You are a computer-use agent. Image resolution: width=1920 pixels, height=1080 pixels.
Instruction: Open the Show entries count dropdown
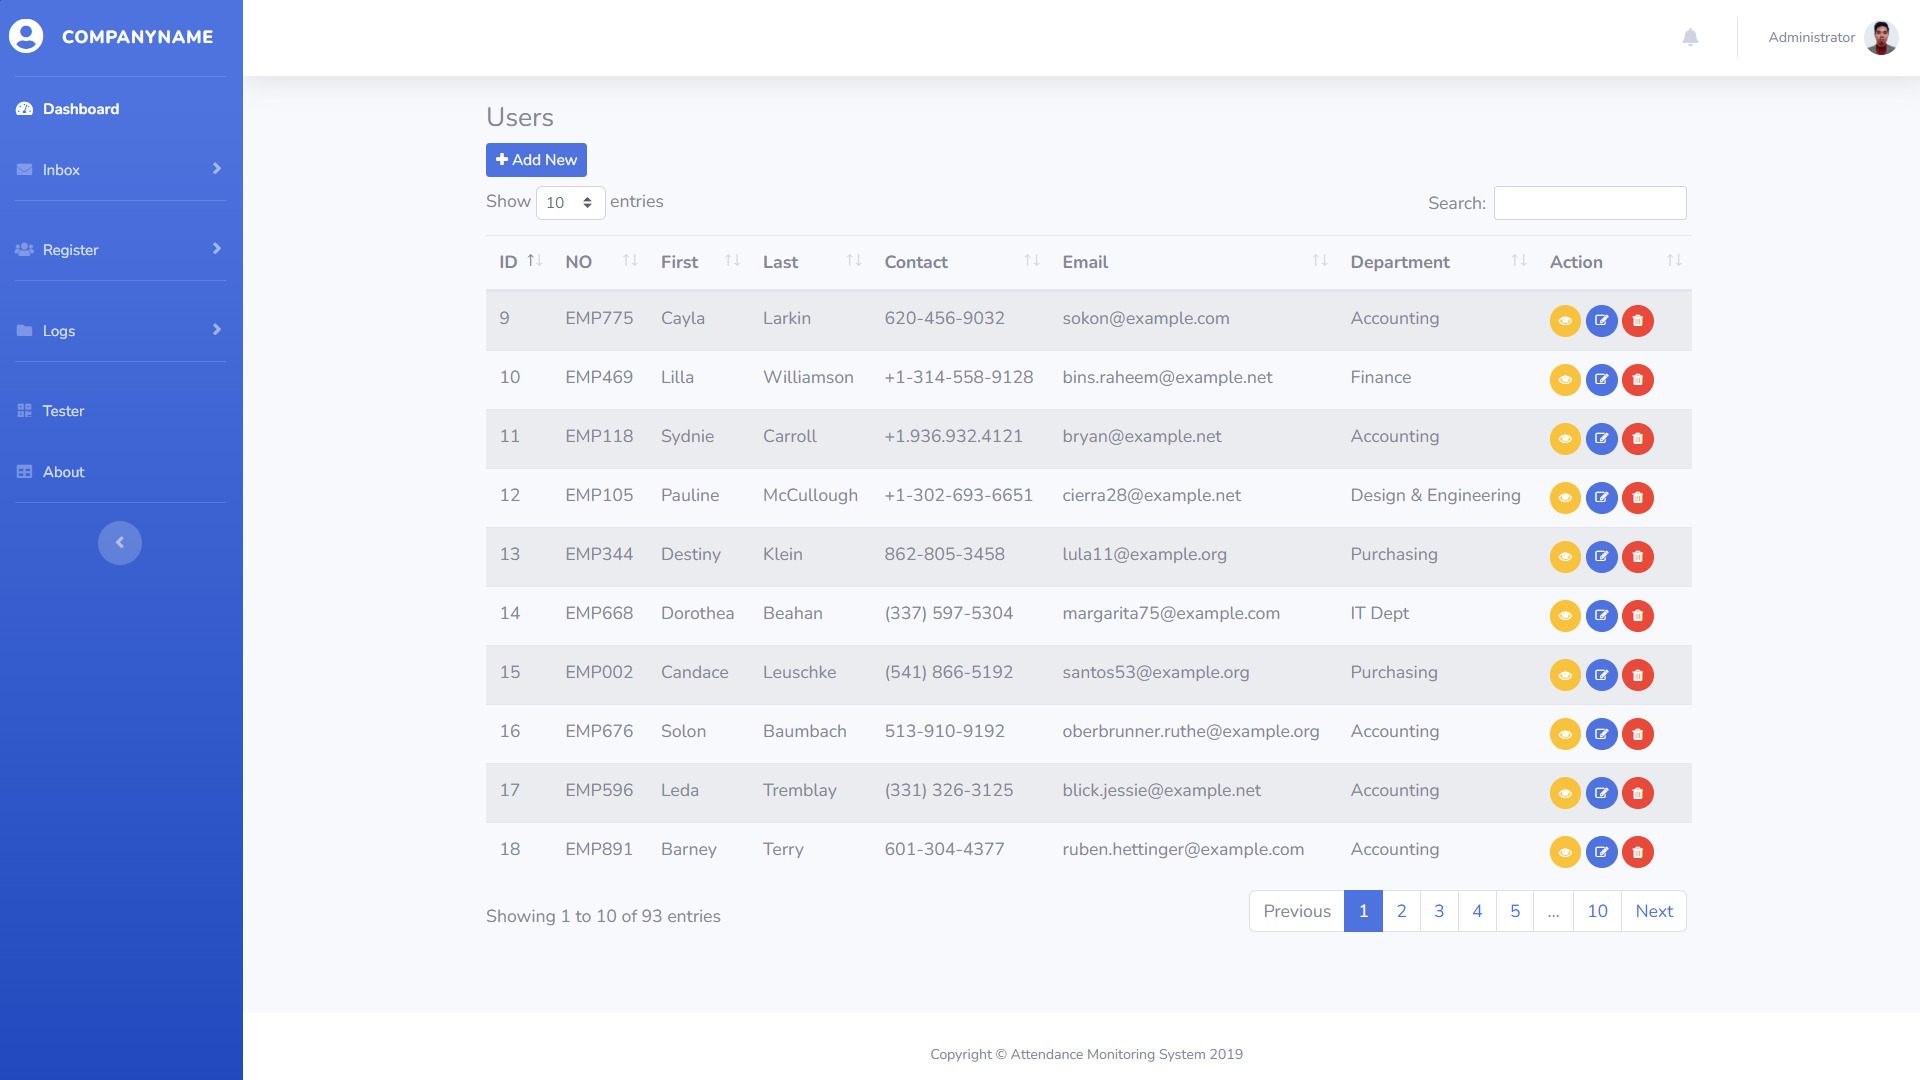[x=570, y=203]
